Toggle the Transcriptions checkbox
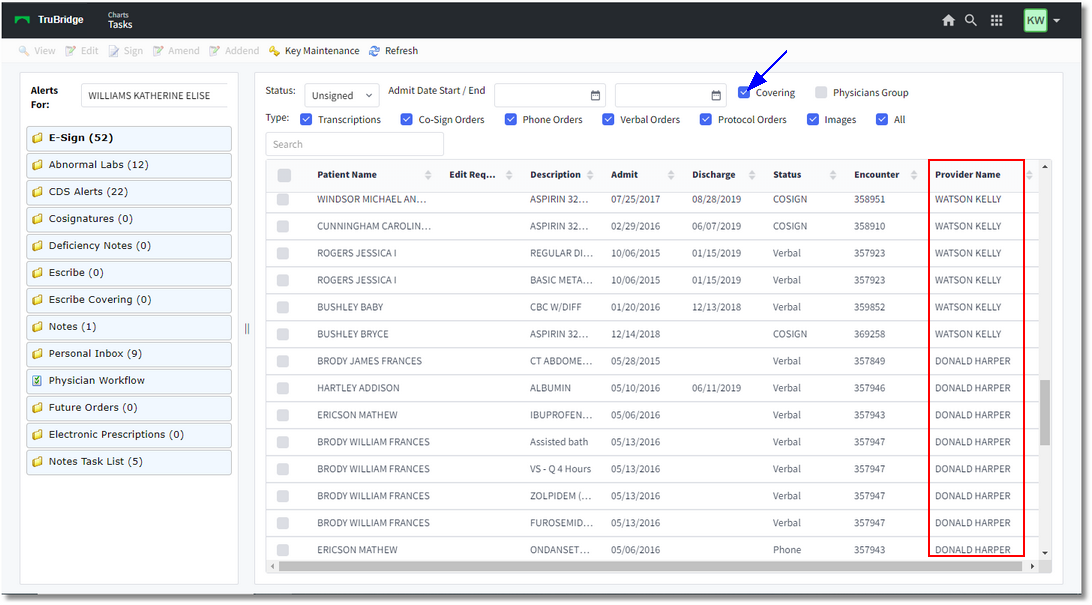 click(306, 120)
